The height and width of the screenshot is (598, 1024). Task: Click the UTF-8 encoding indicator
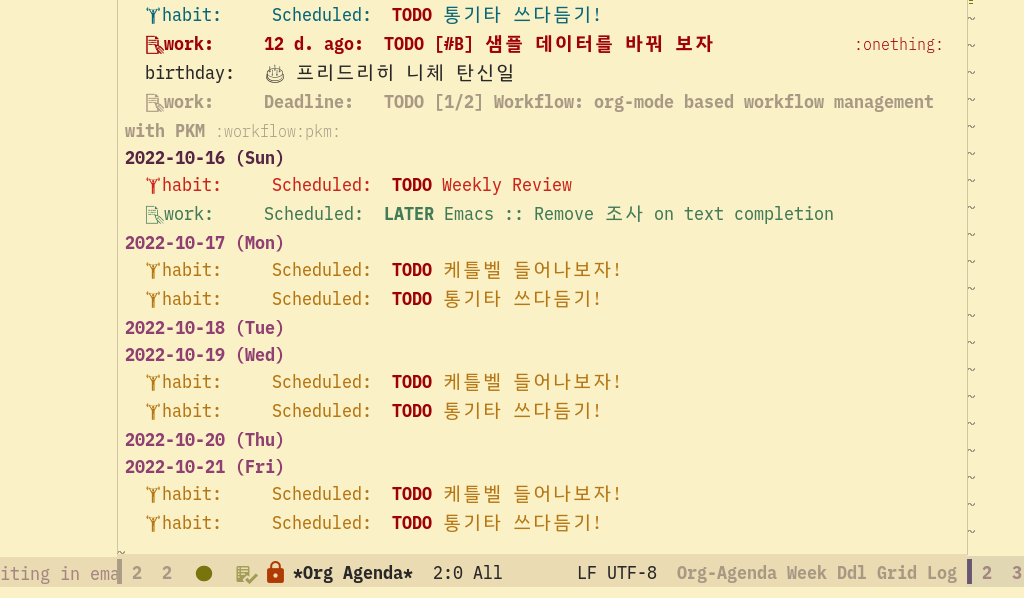632,573
